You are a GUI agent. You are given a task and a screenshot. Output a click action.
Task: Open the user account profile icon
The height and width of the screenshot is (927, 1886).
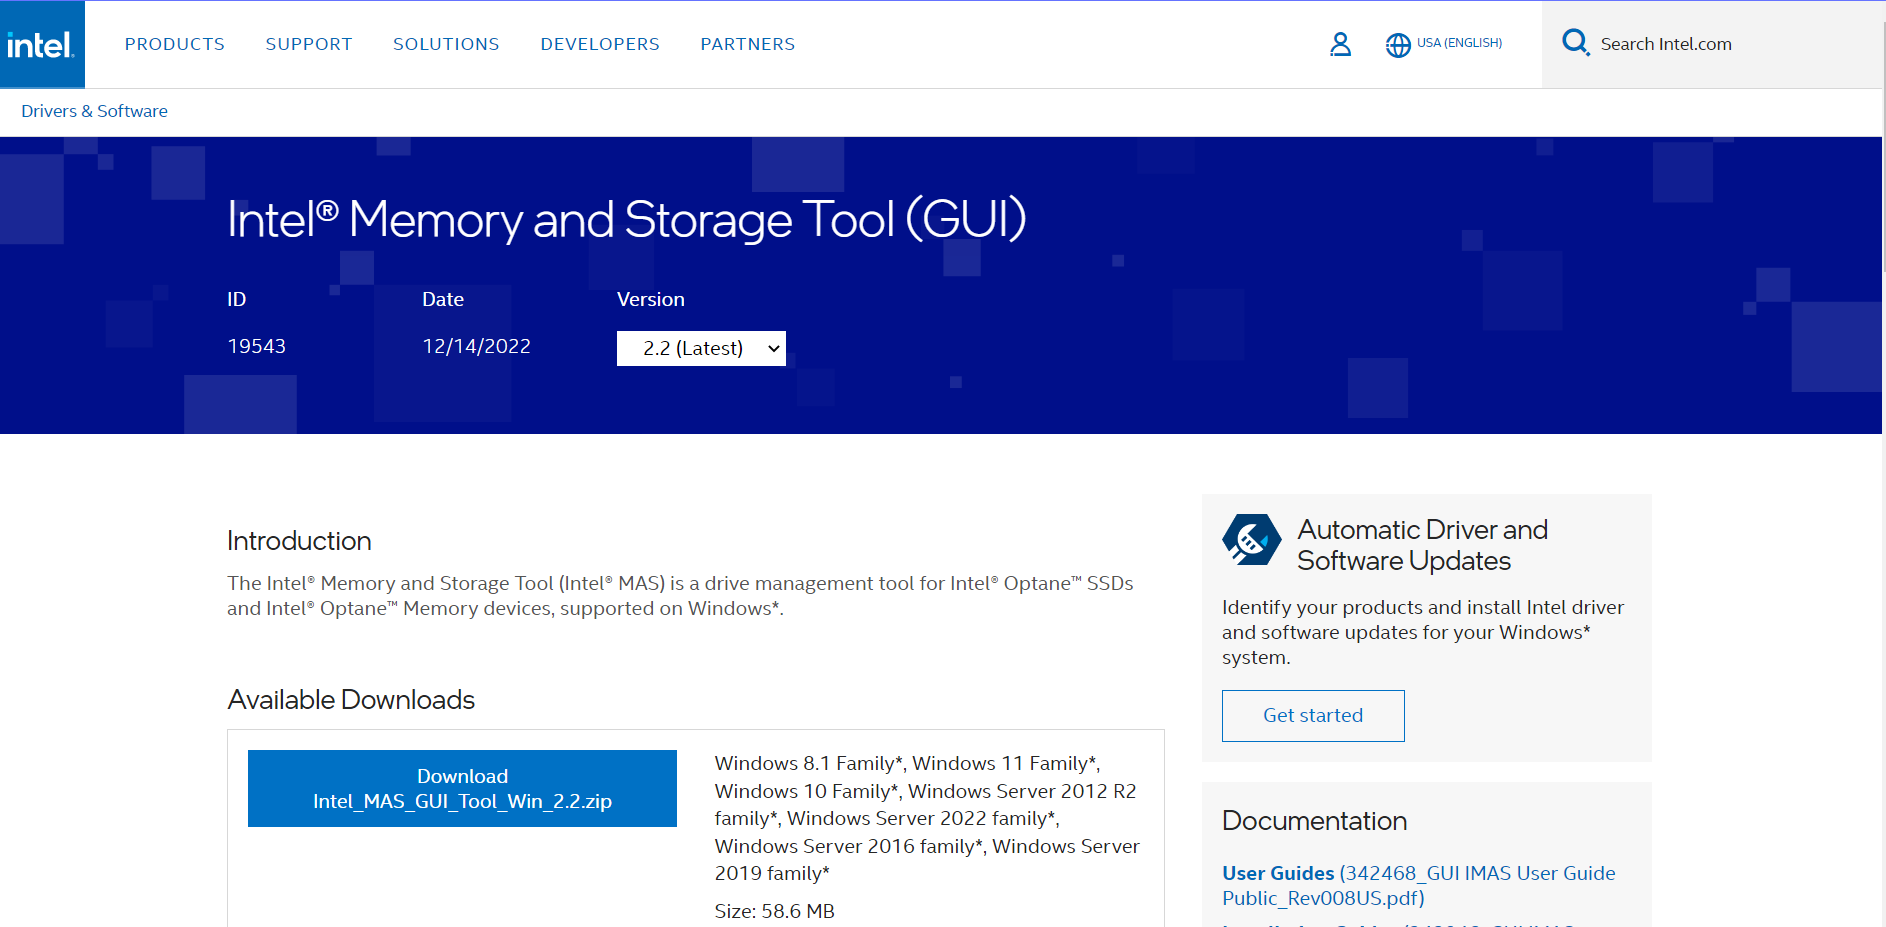(x=1340, y=44)
